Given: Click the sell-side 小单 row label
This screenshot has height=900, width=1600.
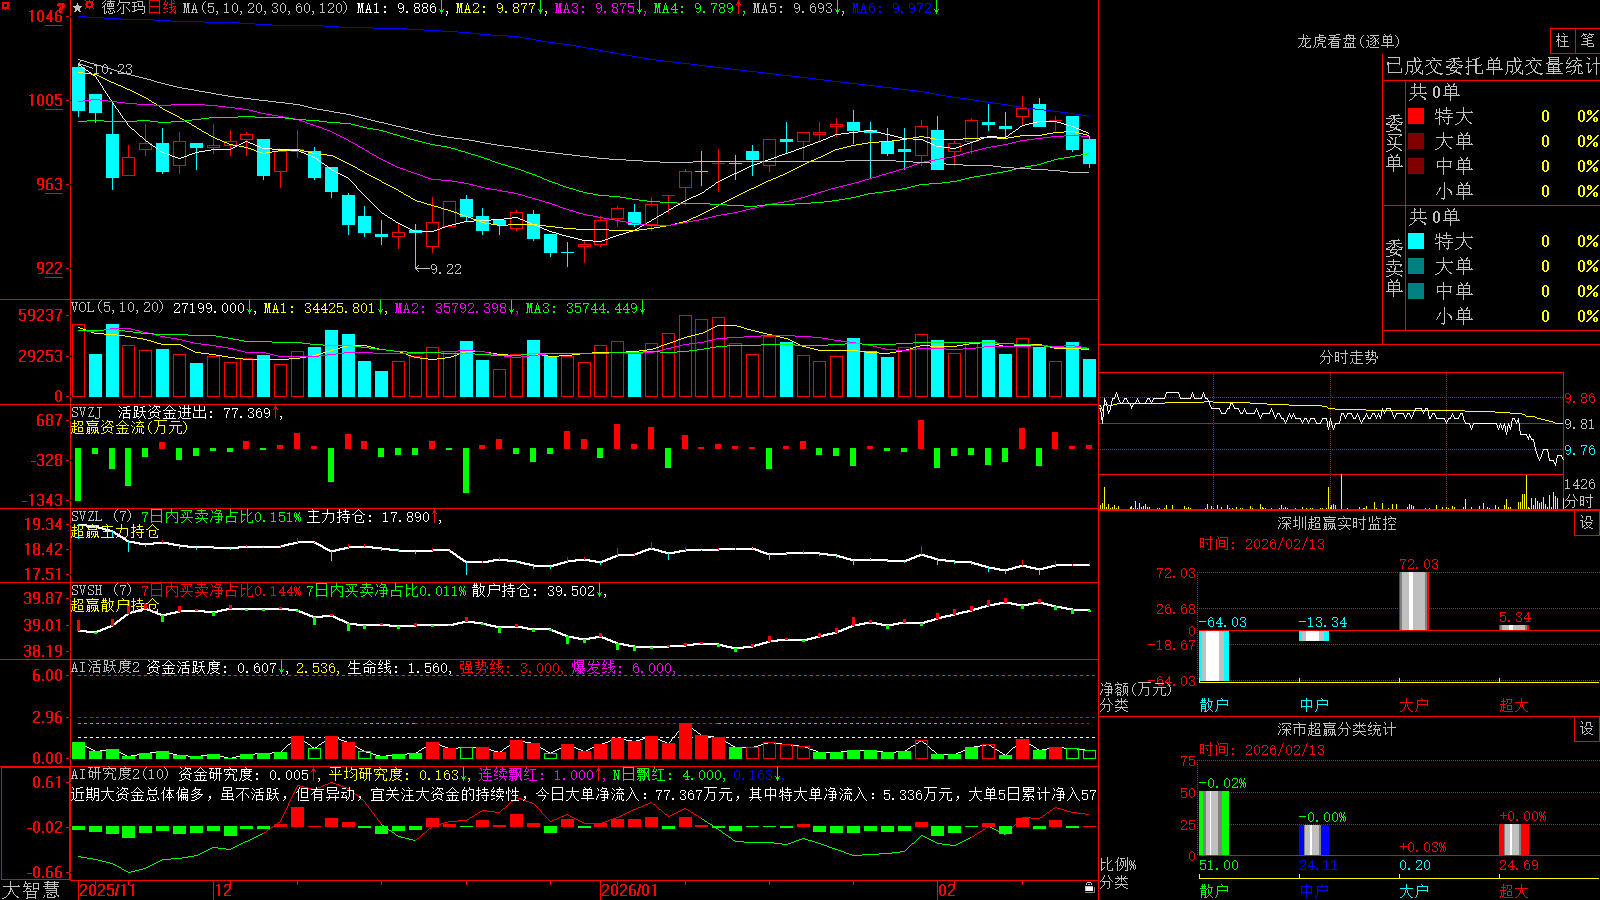Looking at the screenshot, I should click(1454, 316).
